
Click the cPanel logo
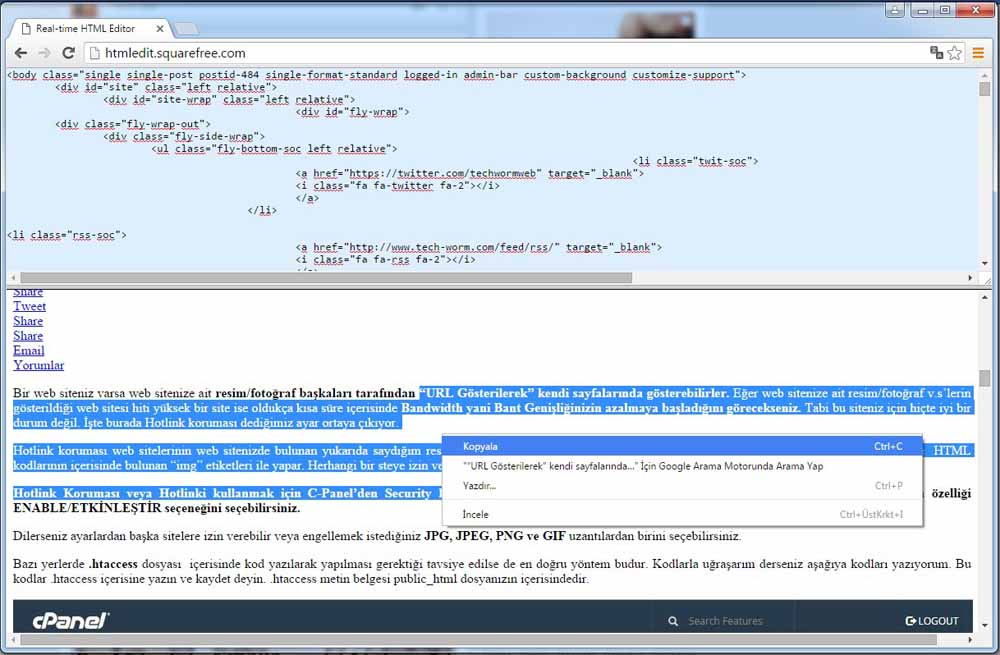(69, 620)
